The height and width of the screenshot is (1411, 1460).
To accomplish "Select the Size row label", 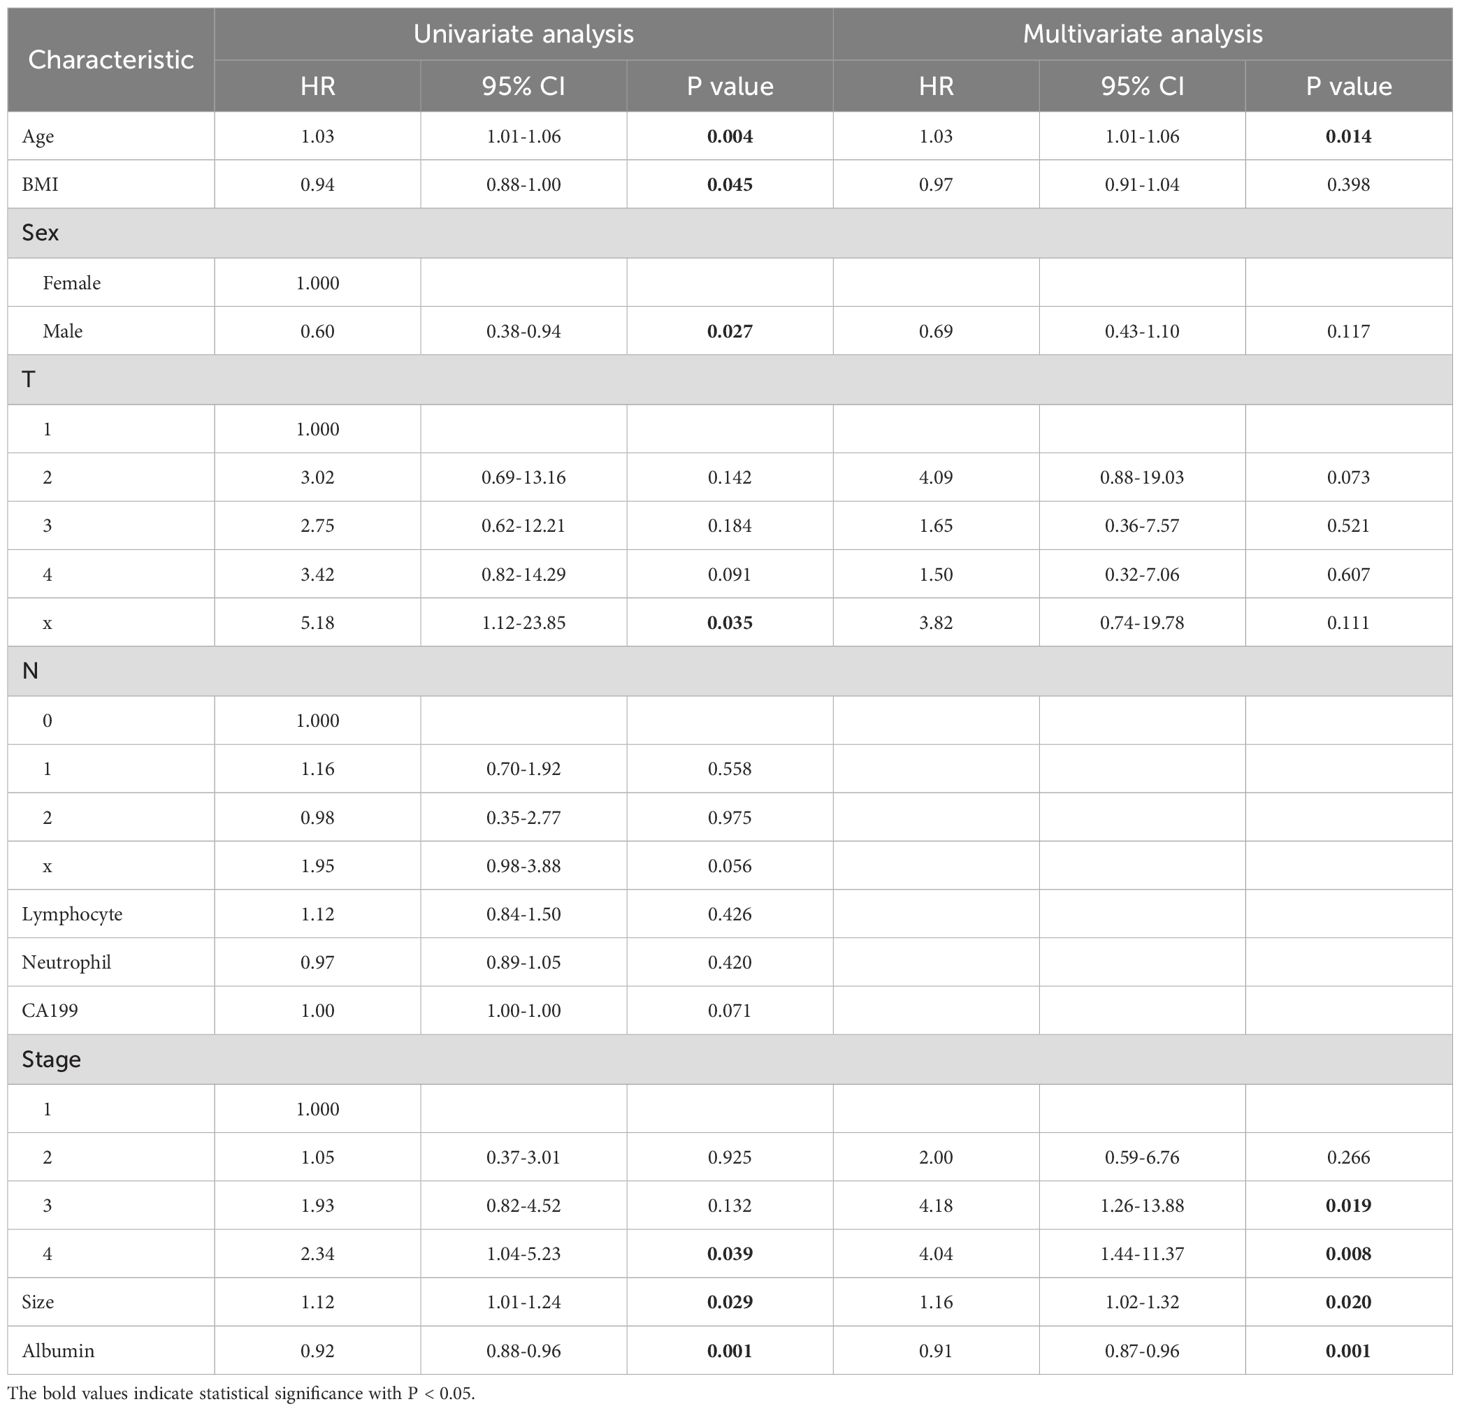I will click(38, 1302).
